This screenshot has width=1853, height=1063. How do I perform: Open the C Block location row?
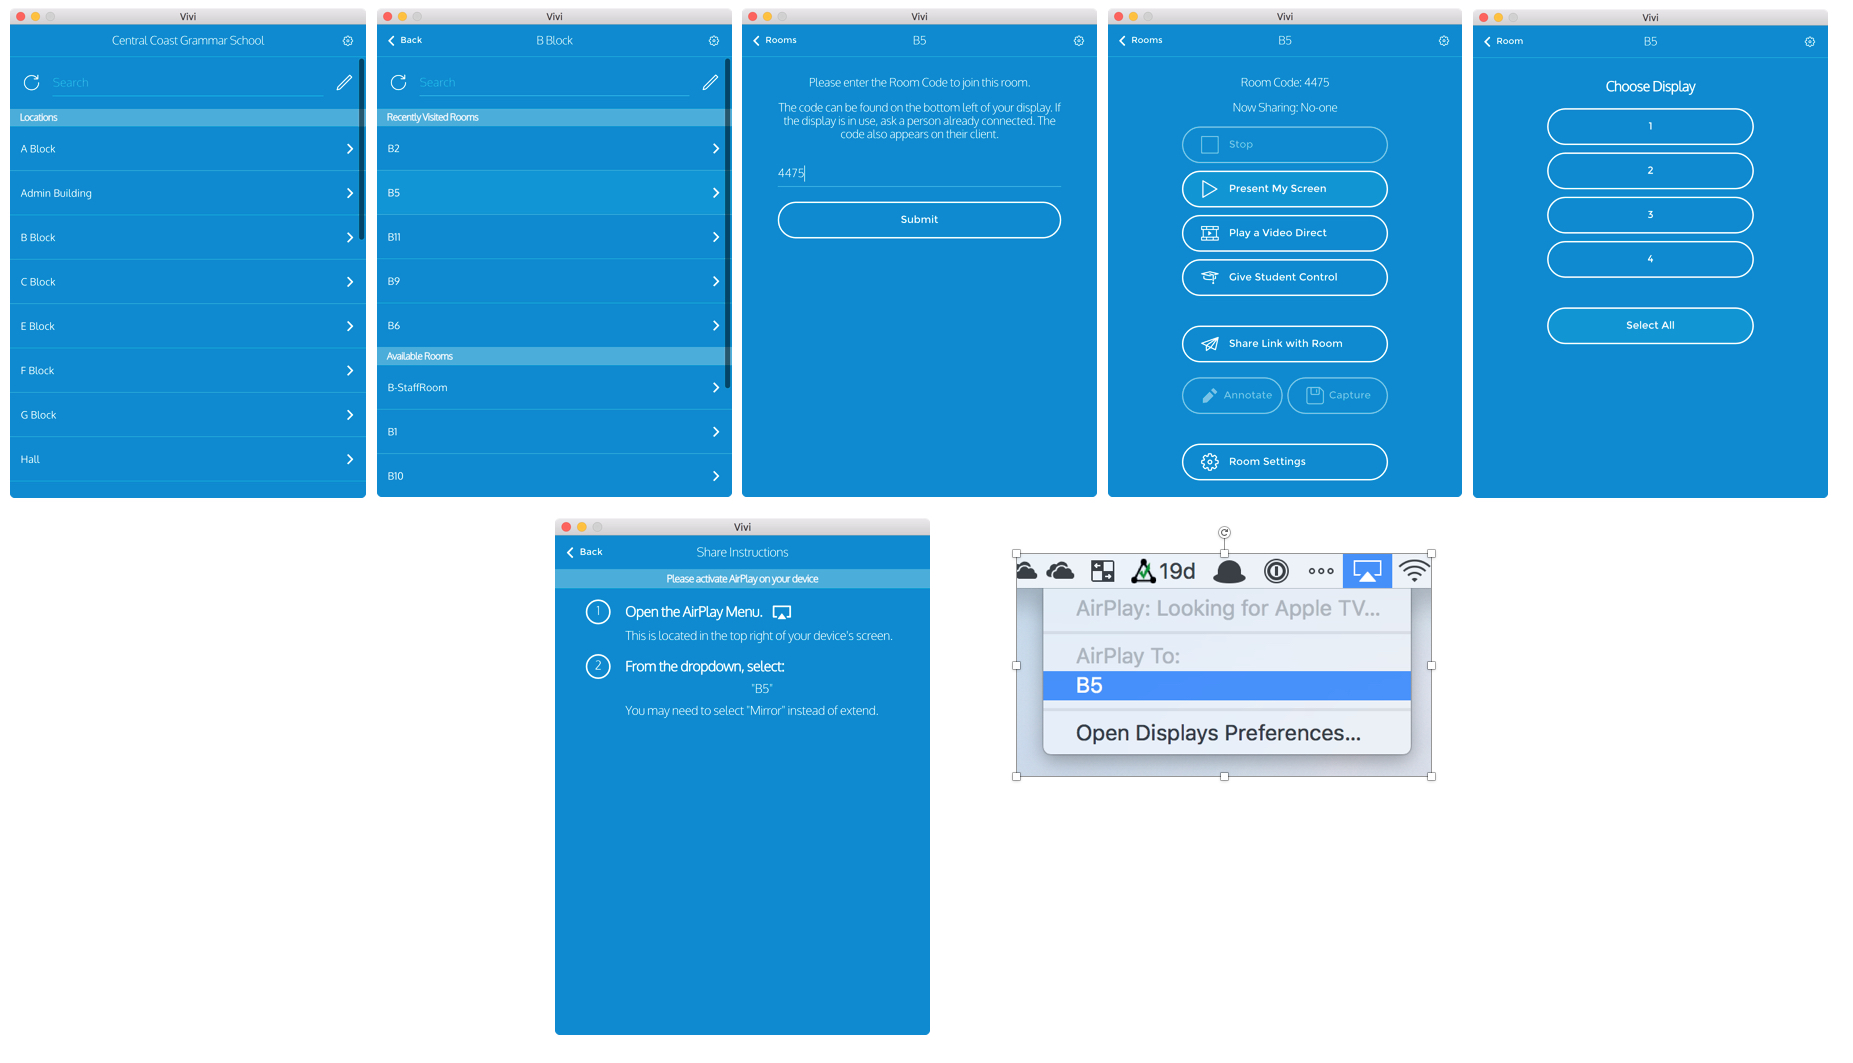click(187, 282)
